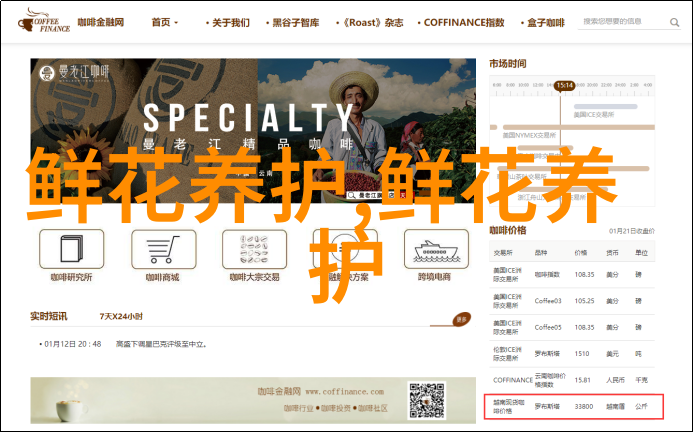
Task: Click the 人民币 currency cell
Action: (x=615, y=380)
